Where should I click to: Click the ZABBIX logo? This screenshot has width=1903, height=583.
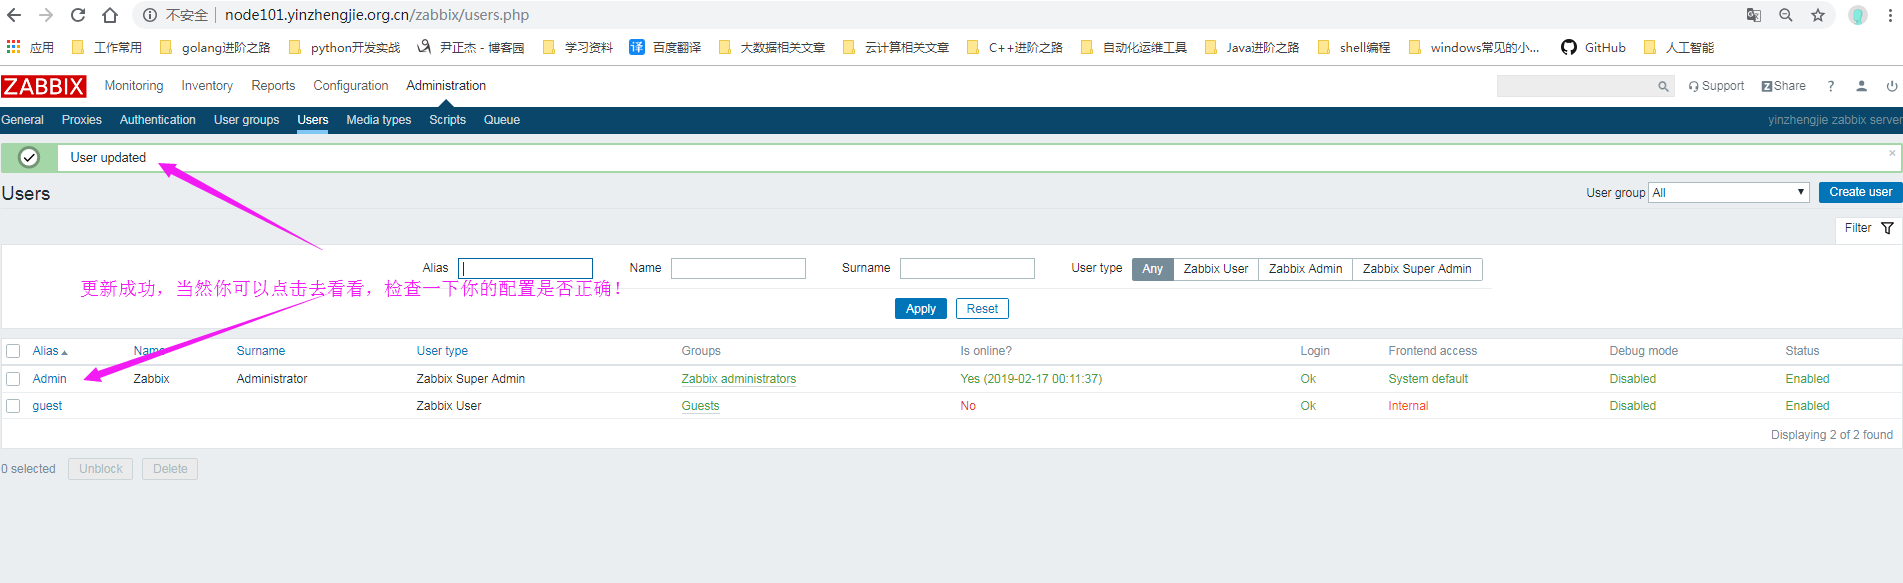44,86
